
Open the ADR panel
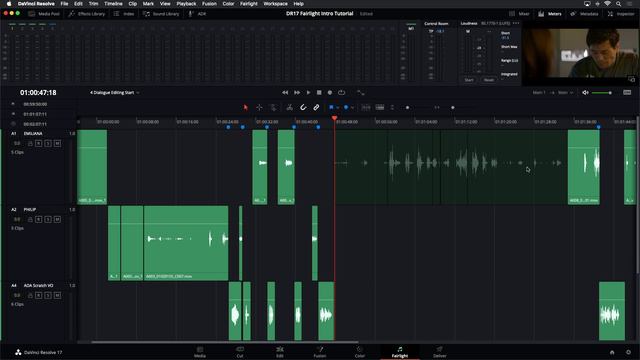click(x=197, y=13)
